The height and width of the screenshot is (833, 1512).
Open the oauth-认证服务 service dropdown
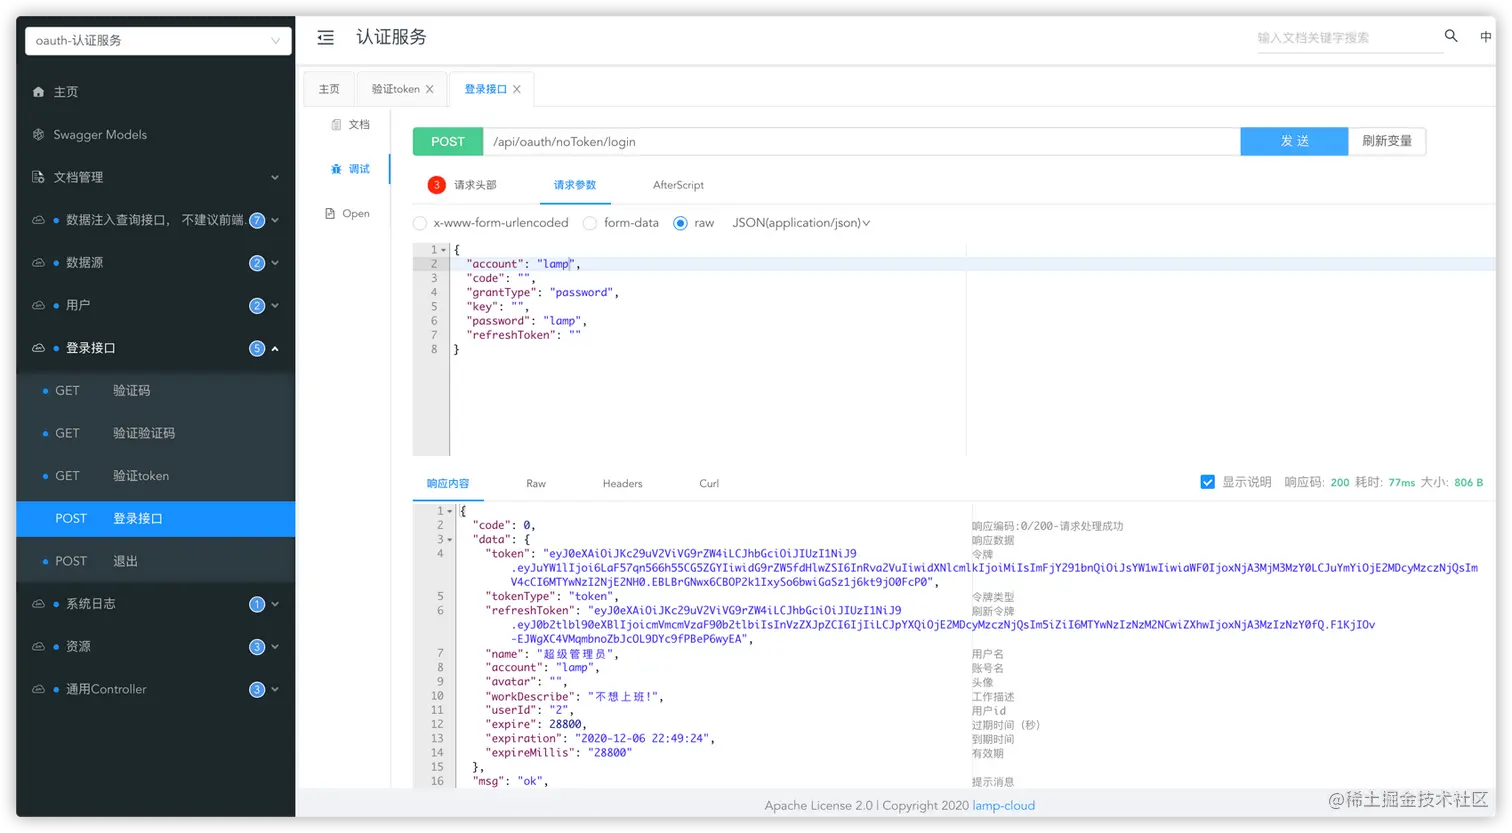pyautogui.click(x=159, y=41)
